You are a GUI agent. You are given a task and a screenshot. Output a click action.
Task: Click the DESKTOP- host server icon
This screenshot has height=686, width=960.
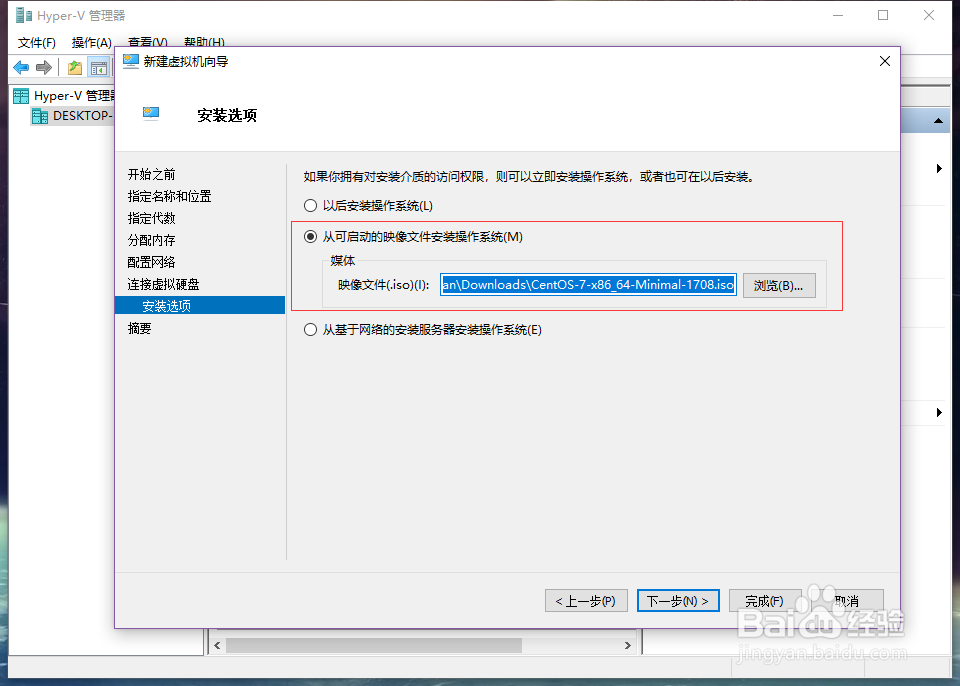[x=38, y=116]
